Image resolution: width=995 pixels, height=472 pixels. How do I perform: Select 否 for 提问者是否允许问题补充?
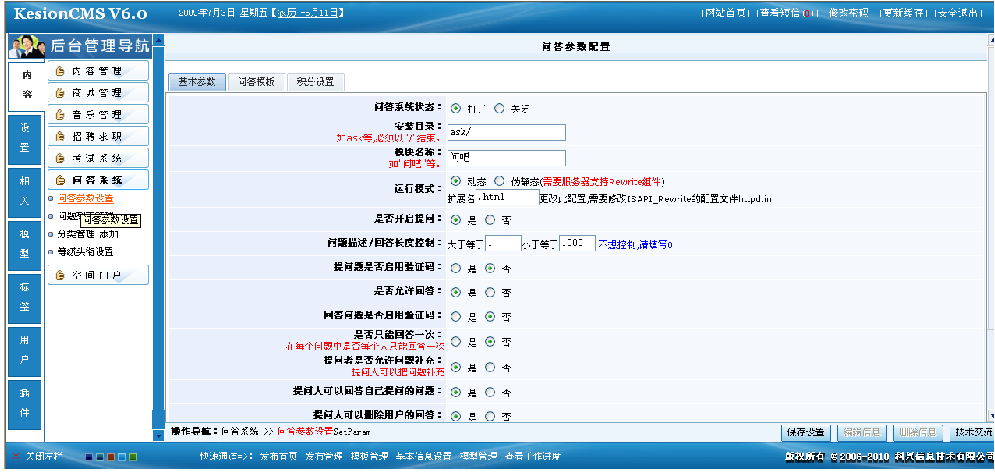click(490, 367)
